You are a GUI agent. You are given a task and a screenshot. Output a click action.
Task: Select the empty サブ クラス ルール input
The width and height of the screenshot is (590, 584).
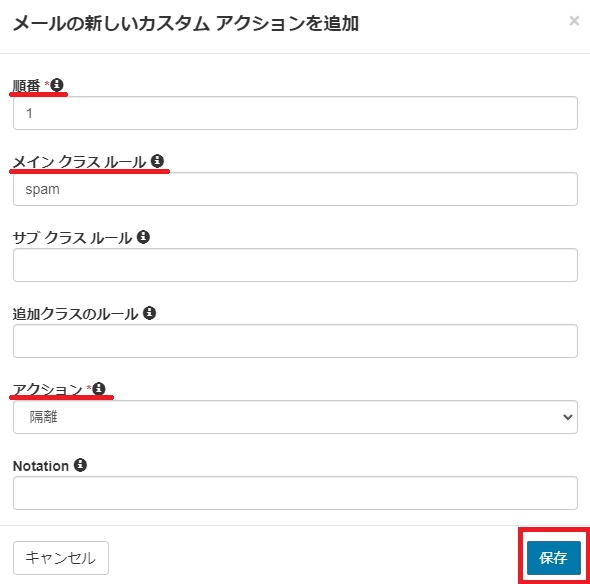click(x=295, y=265)
